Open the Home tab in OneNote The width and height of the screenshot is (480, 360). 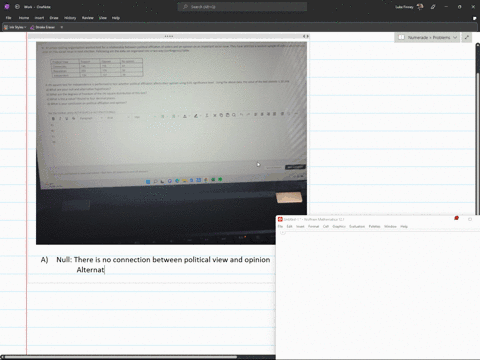coord(24,18)
